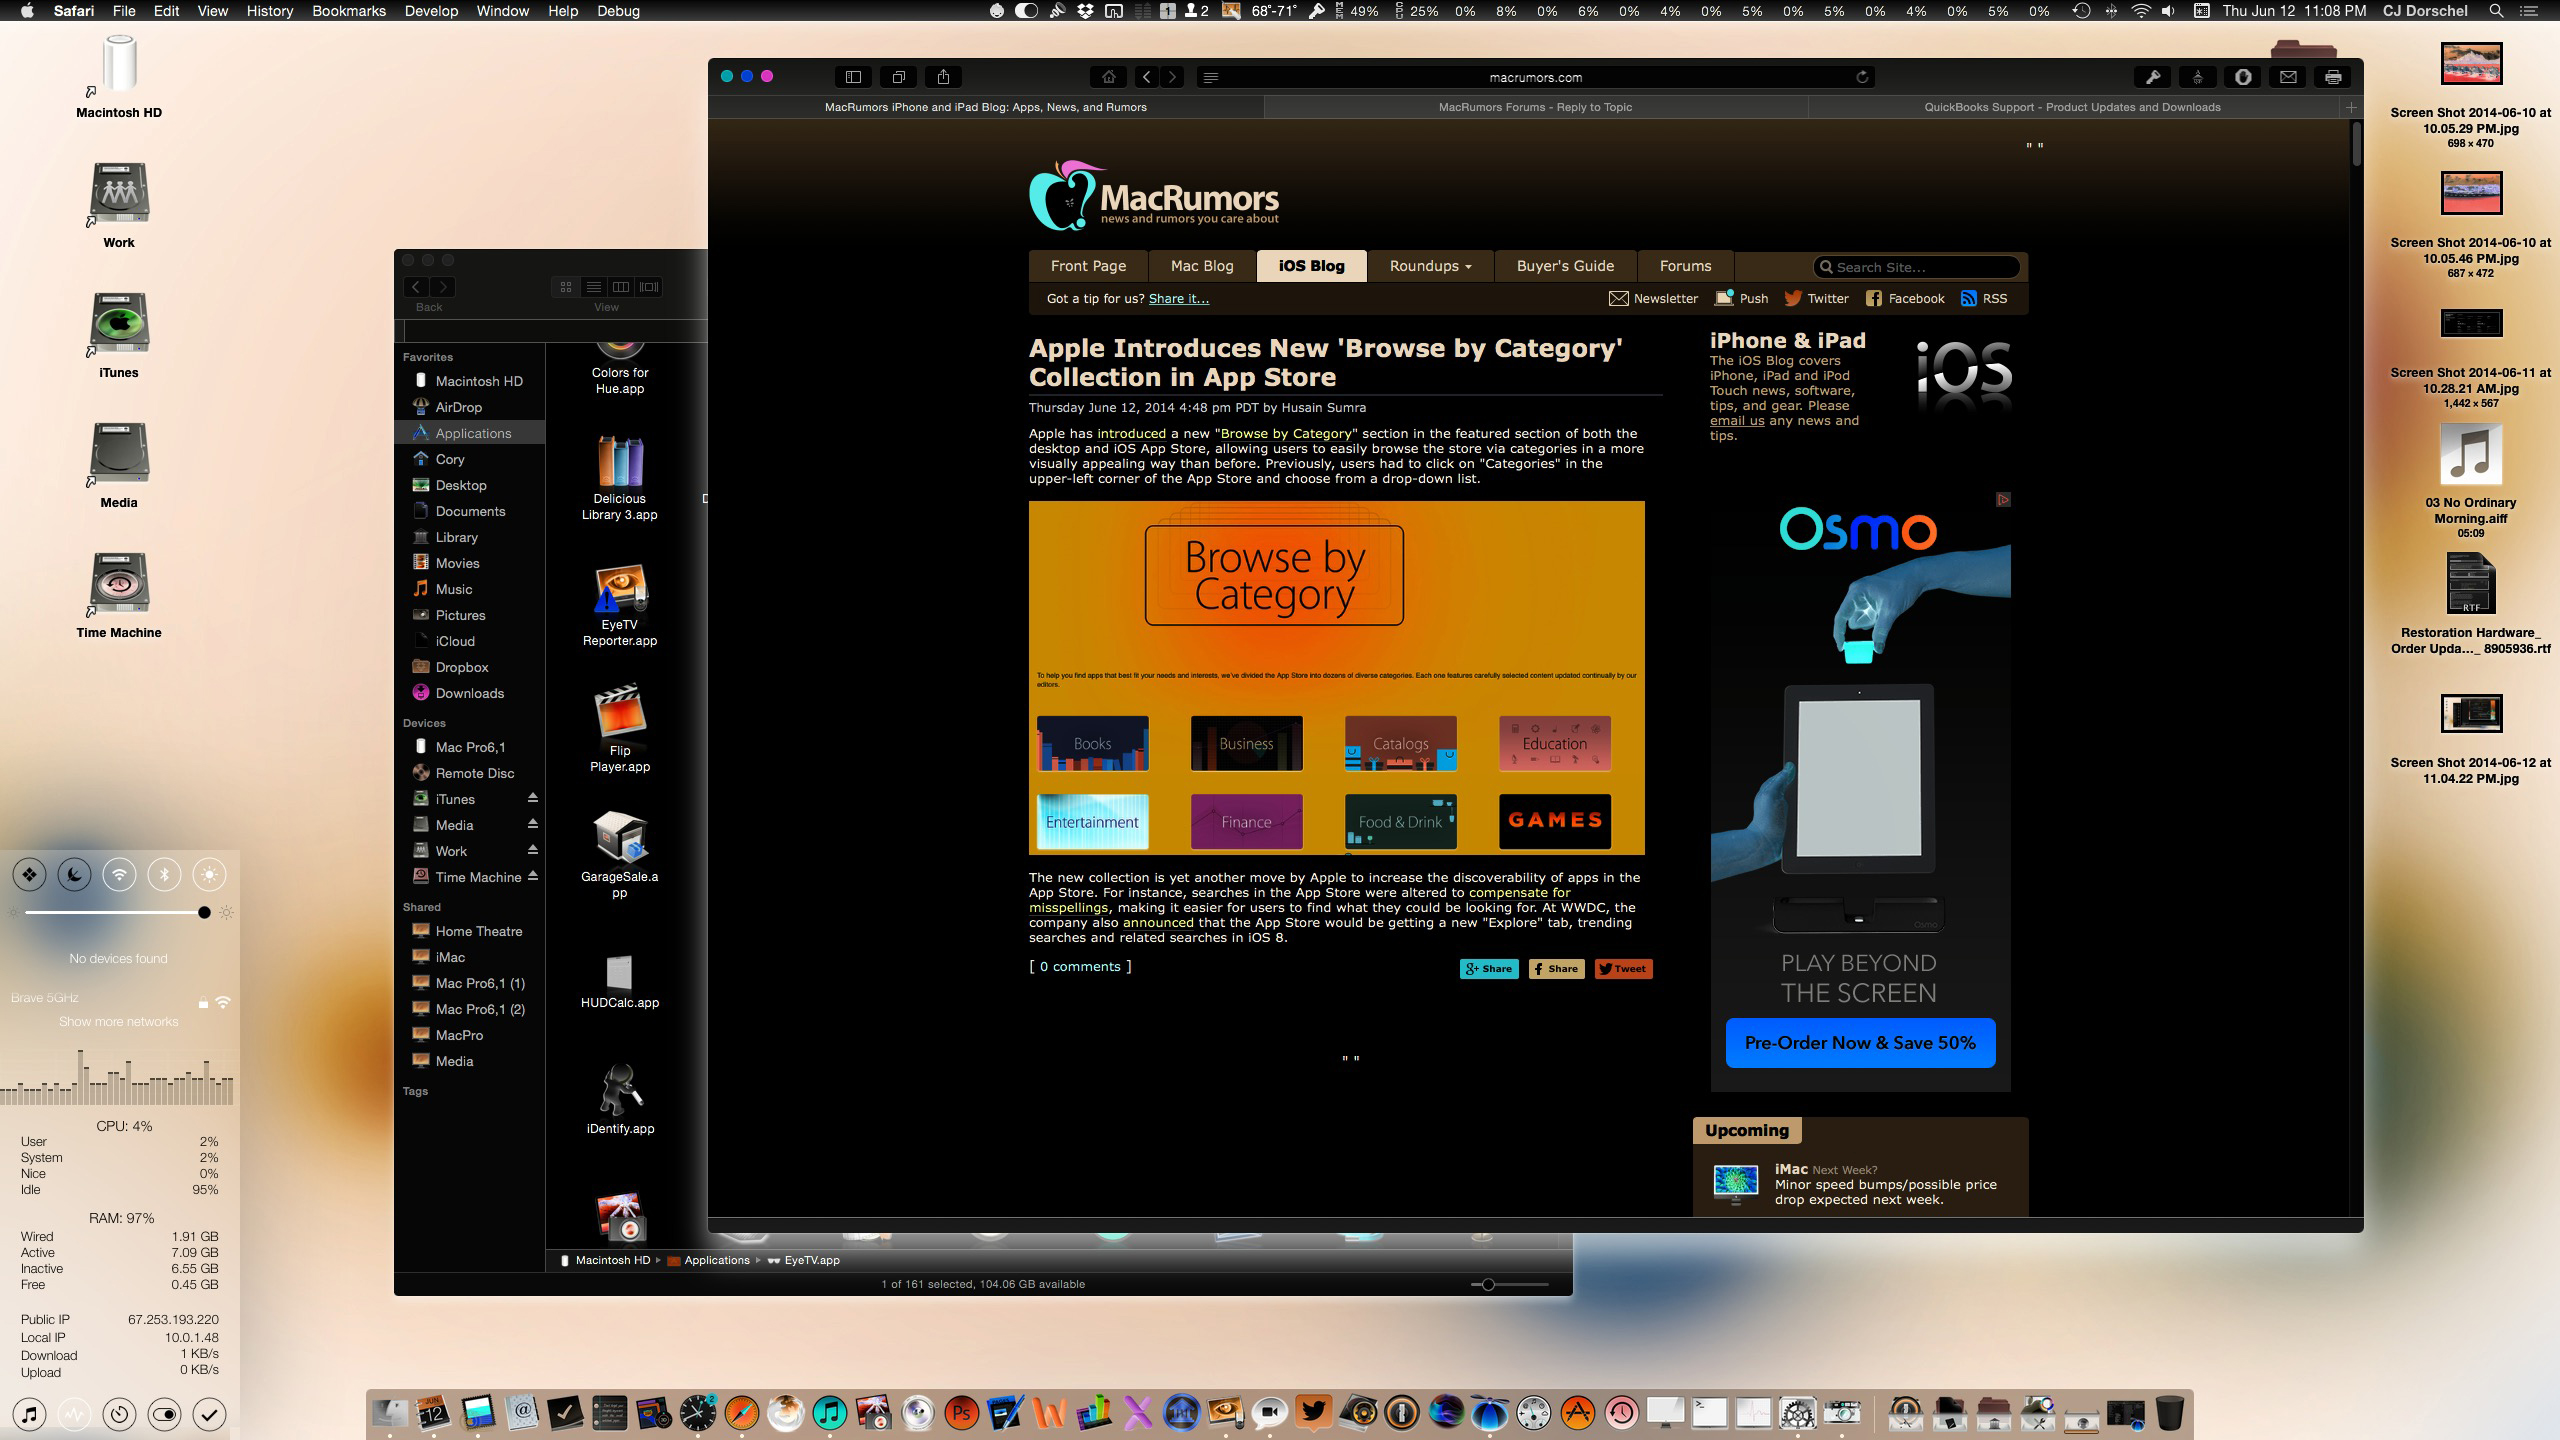Go to Safari's home page icon
This screenshot has height=1440, width=2560.
[x=1109, y=77]
